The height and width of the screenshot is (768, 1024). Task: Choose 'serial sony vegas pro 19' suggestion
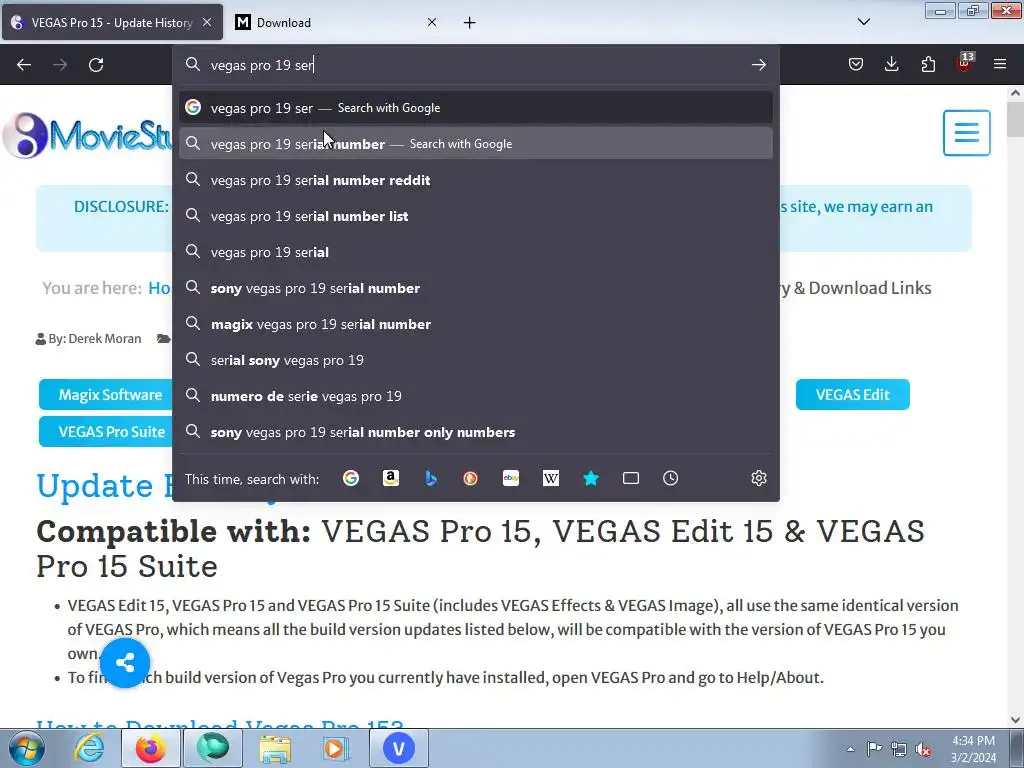[x=475, y=360]
